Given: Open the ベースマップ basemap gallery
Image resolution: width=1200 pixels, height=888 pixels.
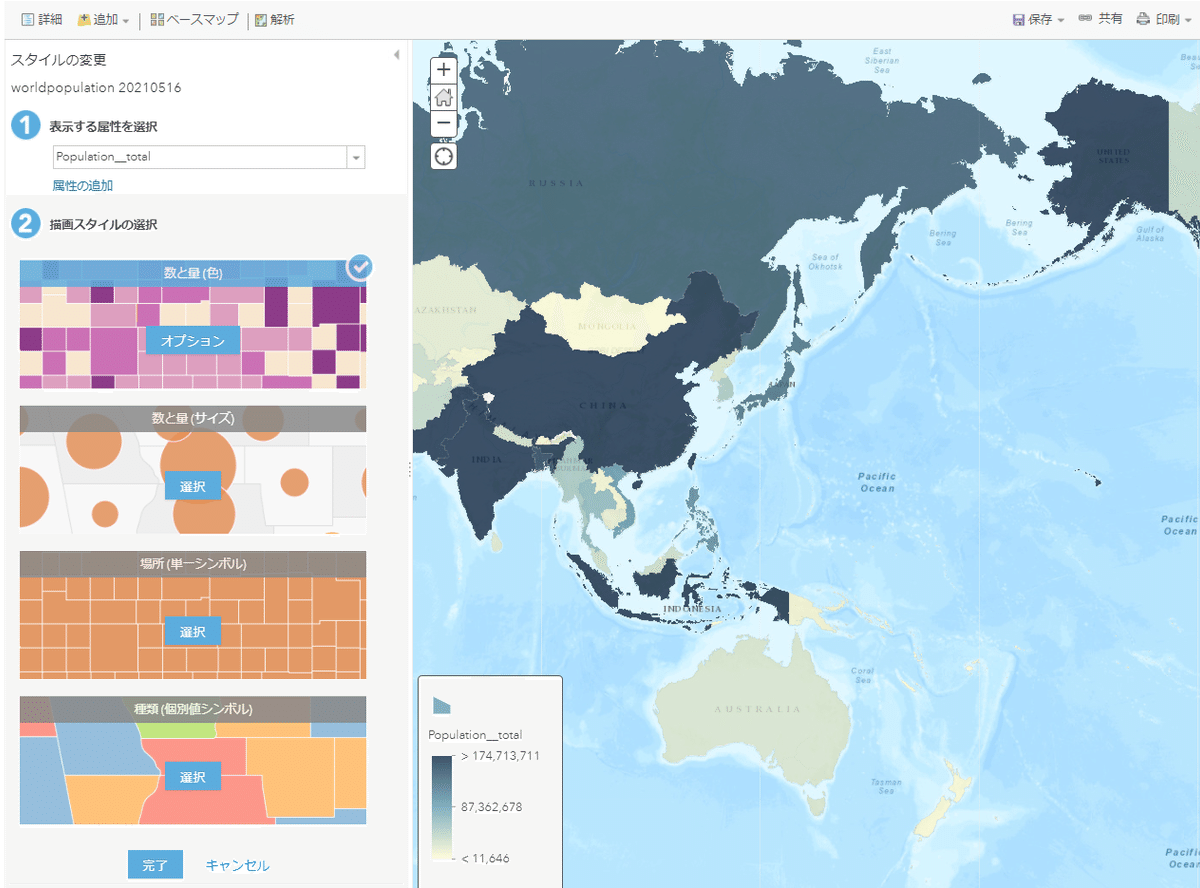Looking at the screenshot, I should [194, 19].
